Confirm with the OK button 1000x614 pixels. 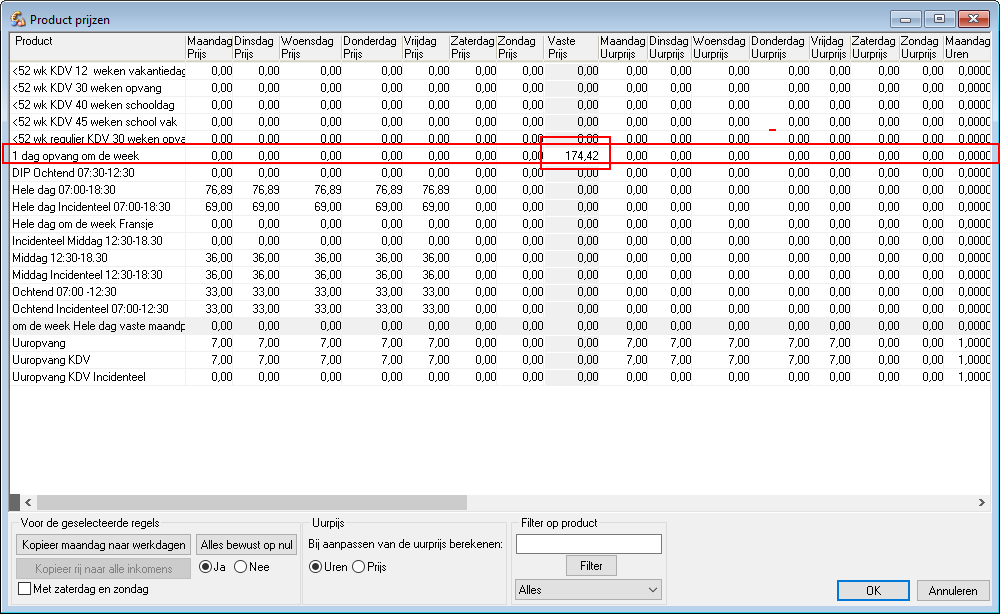coord(873,590)
